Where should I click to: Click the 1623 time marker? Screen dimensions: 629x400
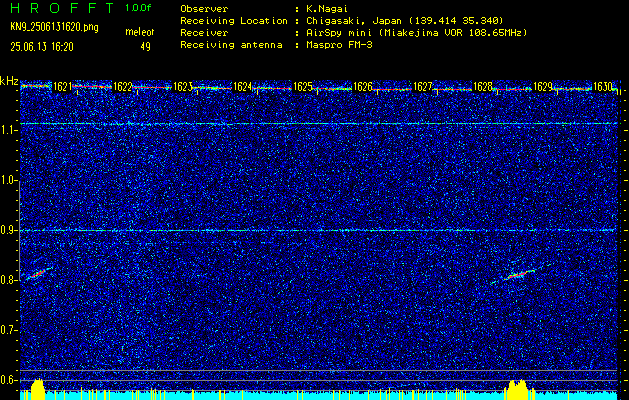(x=183, y=87)
